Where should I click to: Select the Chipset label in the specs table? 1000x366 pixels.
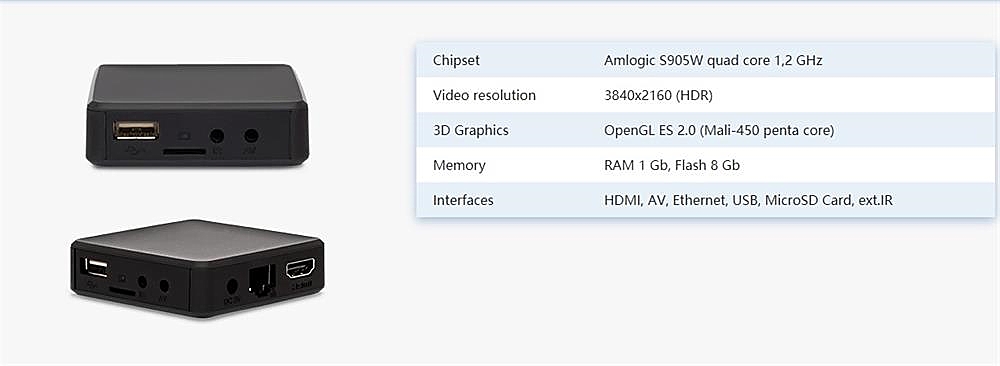(x=456, y=61)
